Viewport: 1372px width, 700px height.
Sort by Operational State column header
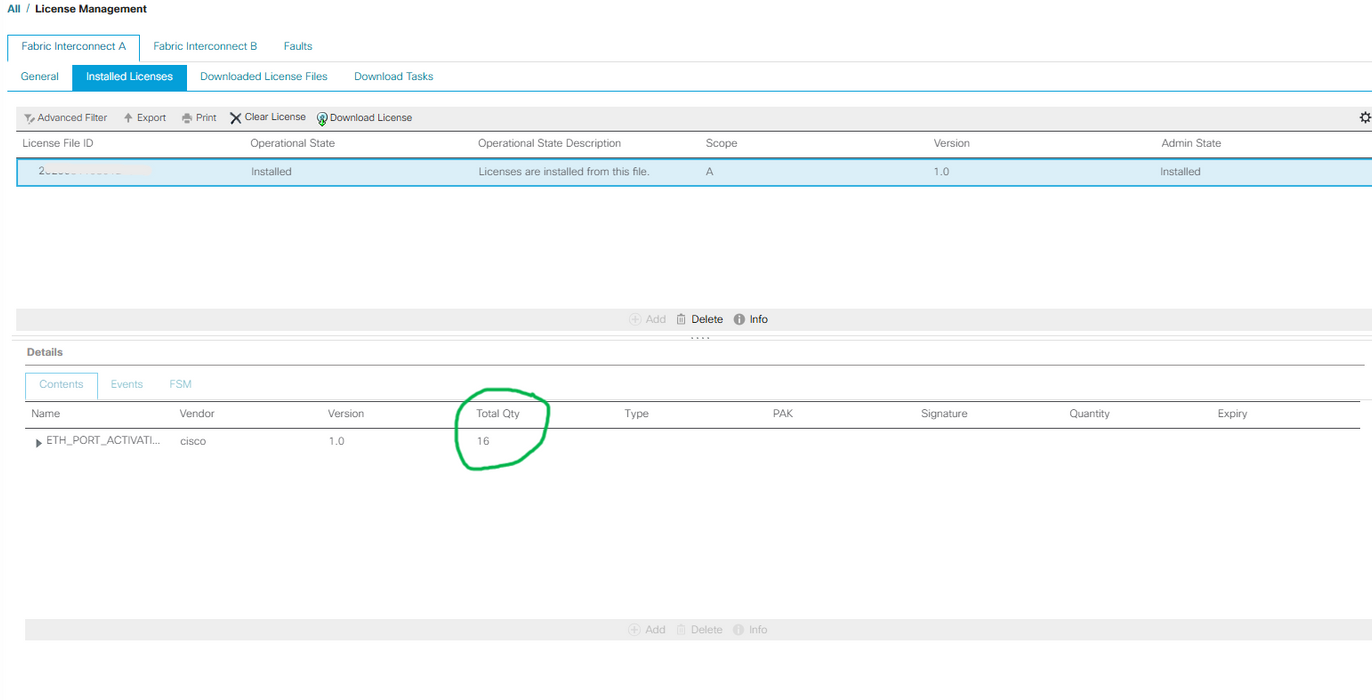[292, 143]
